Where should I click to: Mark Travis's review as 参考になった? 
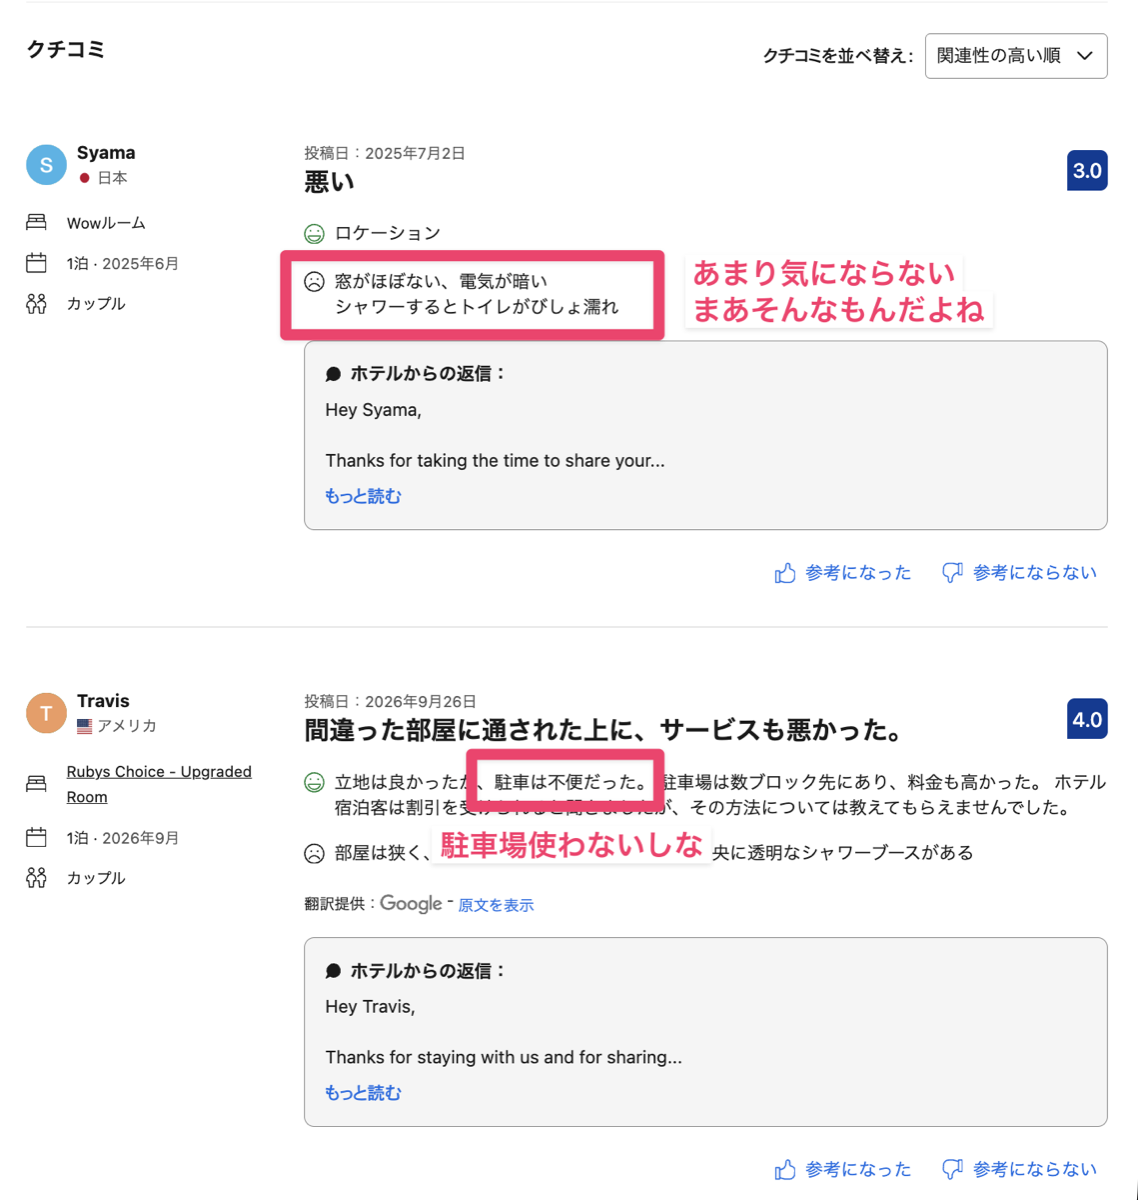843,1169
